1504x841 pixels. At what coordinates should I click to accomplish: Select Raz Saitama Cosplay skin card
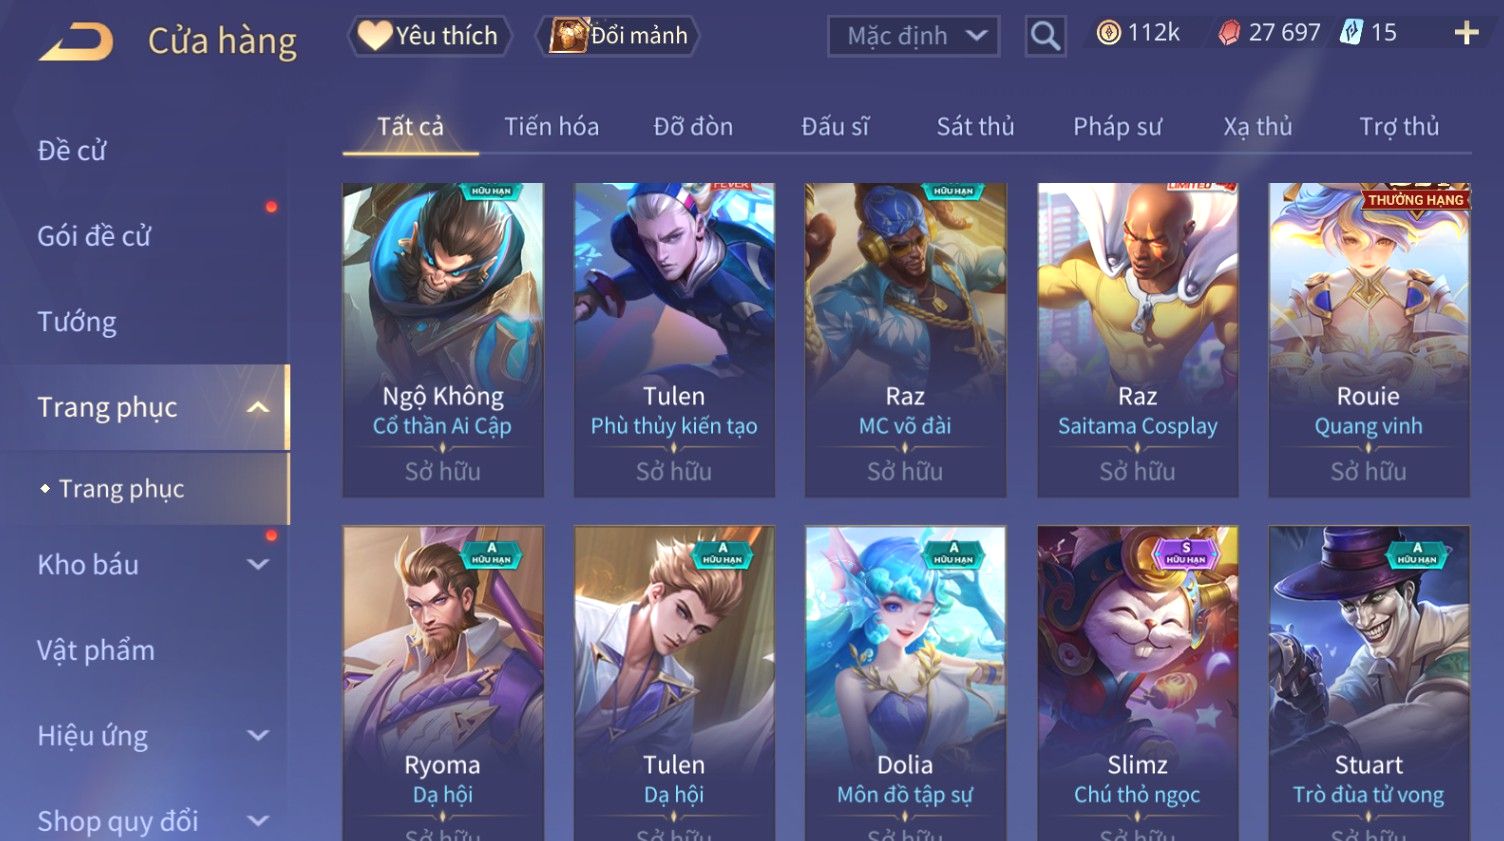pos(1137,340)
